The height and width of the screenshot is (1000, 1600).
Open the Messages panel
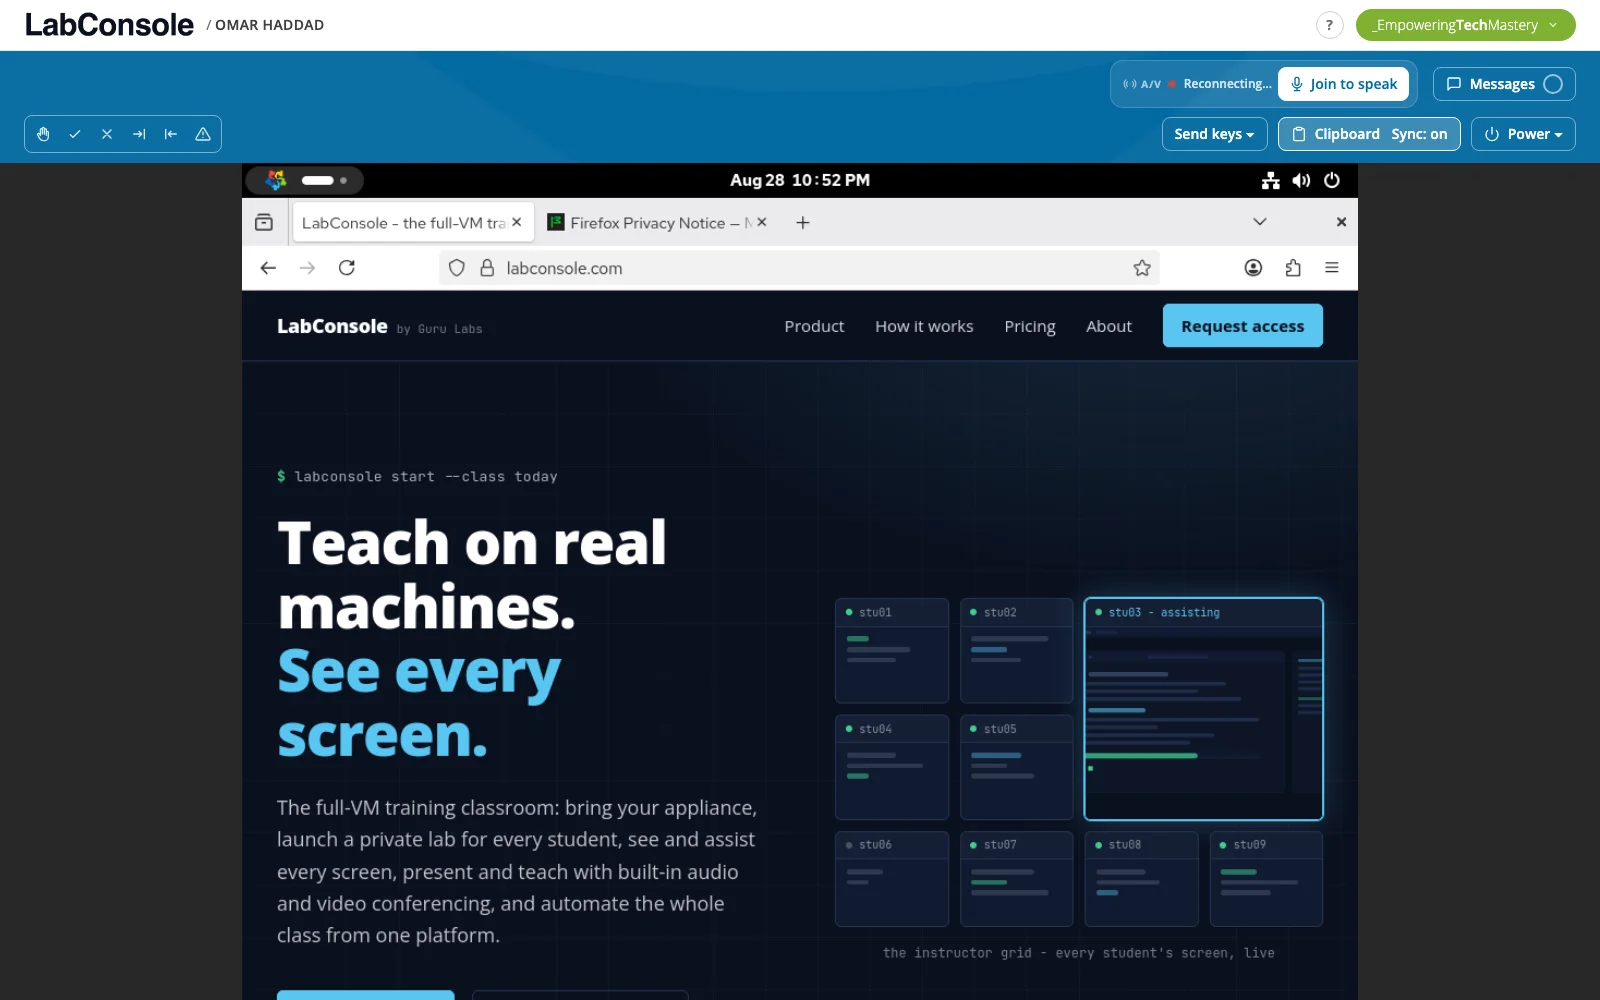(x=1504, y=84)
